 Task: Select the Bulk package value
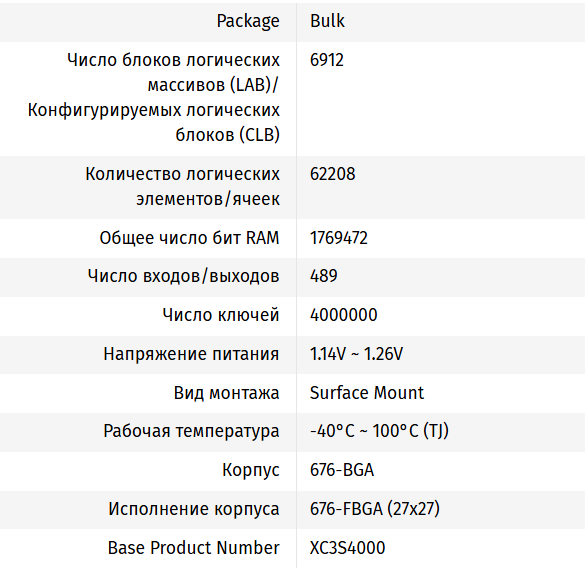tap(327, 21)
